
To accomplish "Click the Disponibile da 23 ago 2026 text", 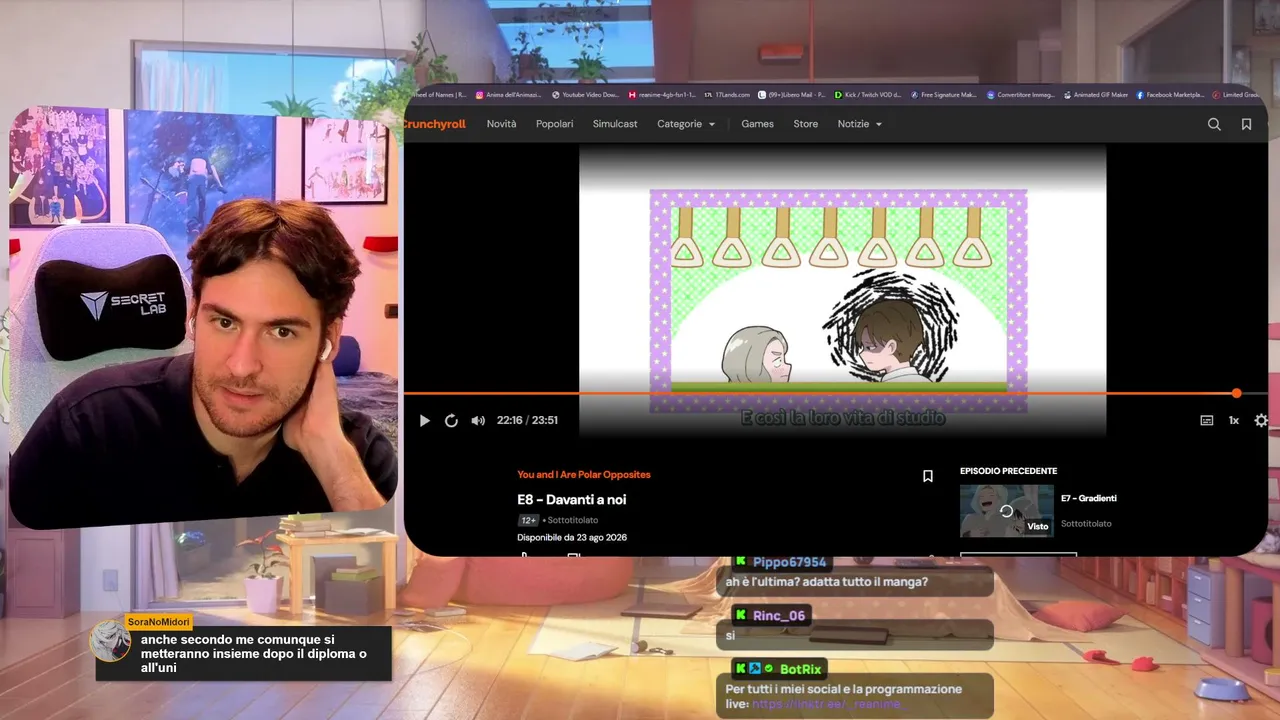I will (572, 538).
